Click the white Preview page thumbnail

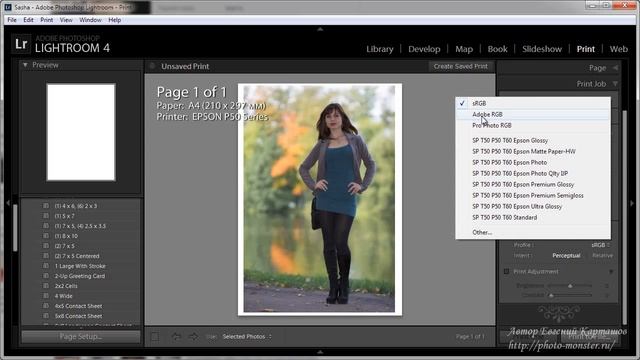(81, 132)
